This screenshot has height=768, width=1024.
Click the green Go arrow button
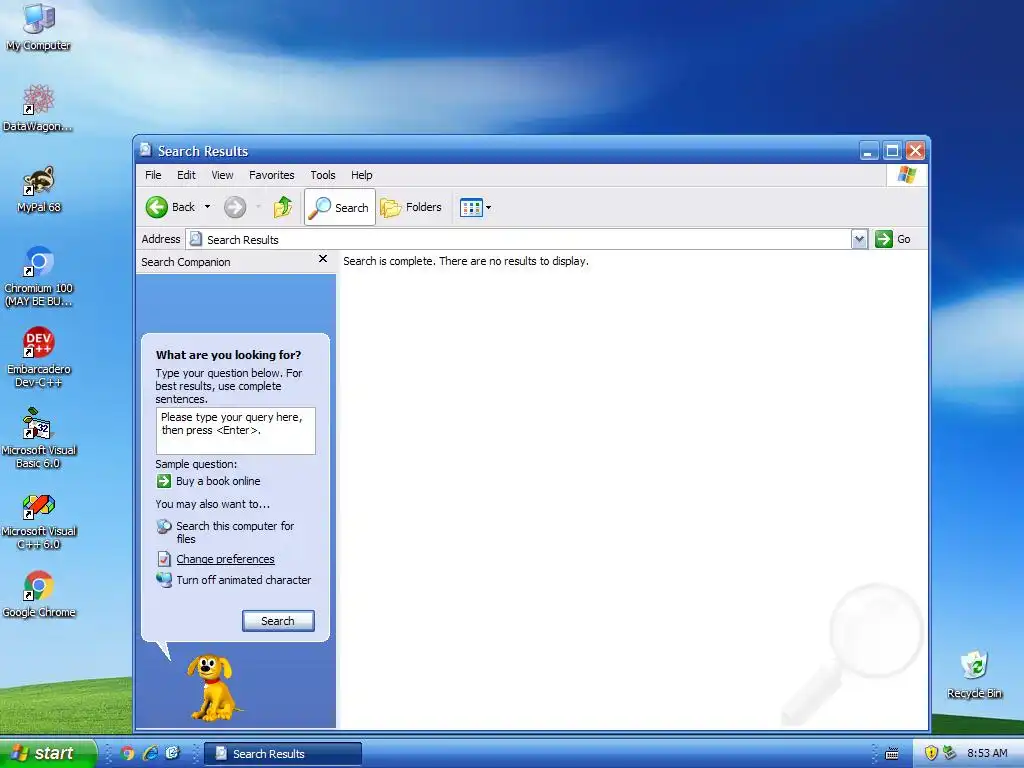pos(884,239)
